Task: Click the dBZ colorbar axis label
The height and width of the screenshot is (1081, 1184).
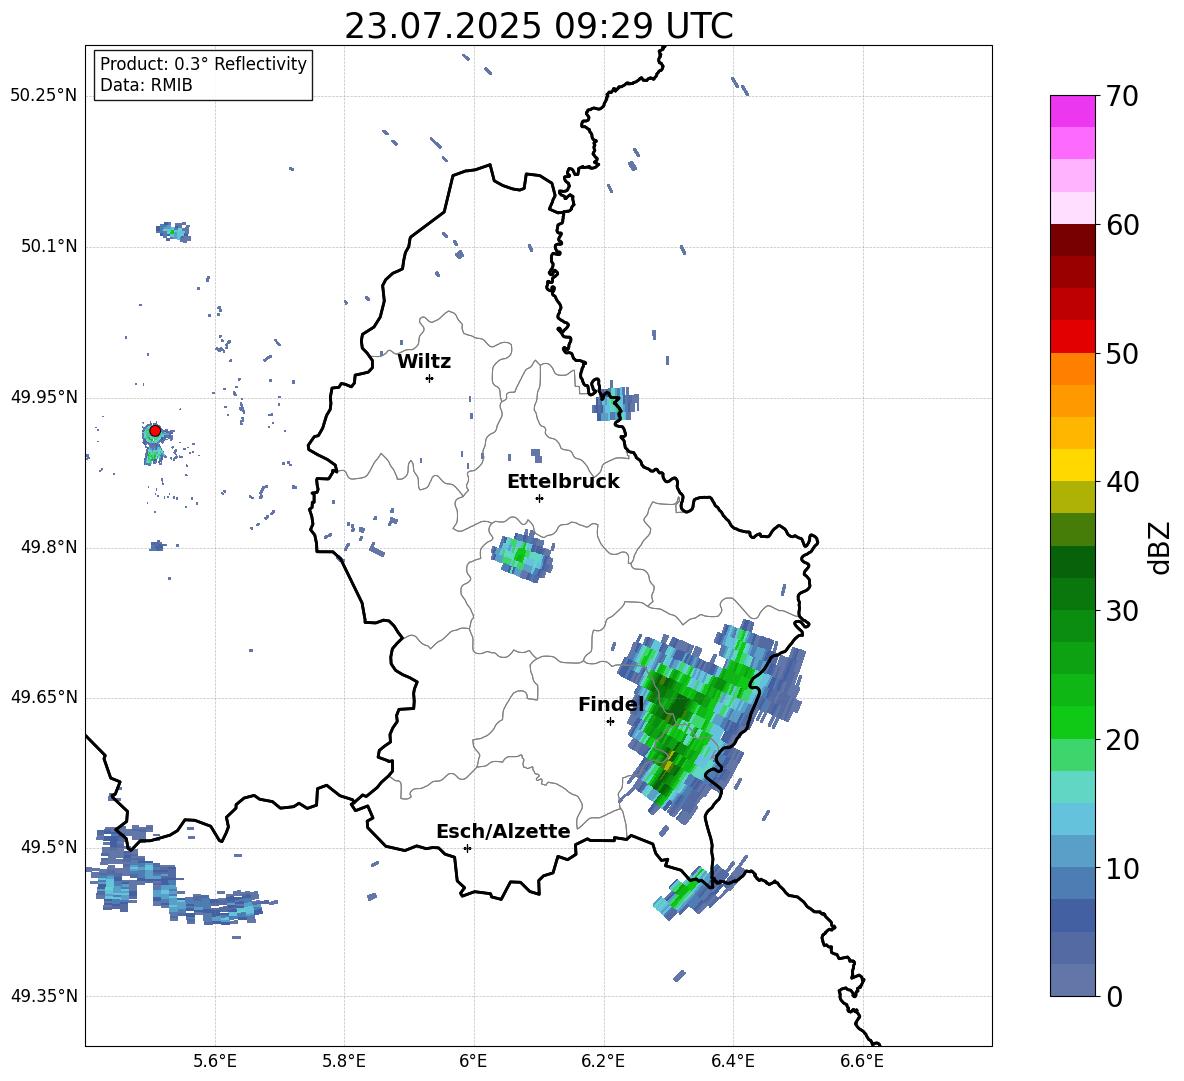Action: [x=1159, y=547]
